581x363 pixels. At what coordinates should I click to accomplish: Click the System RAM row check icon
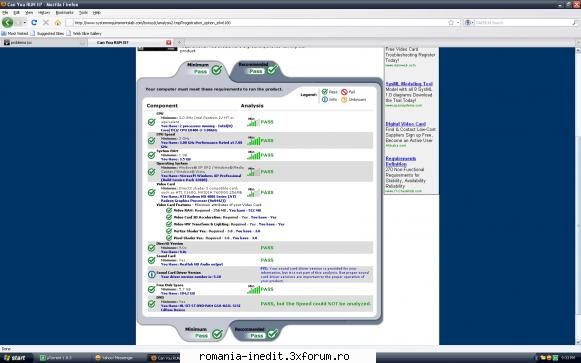(x=152, y=155)
